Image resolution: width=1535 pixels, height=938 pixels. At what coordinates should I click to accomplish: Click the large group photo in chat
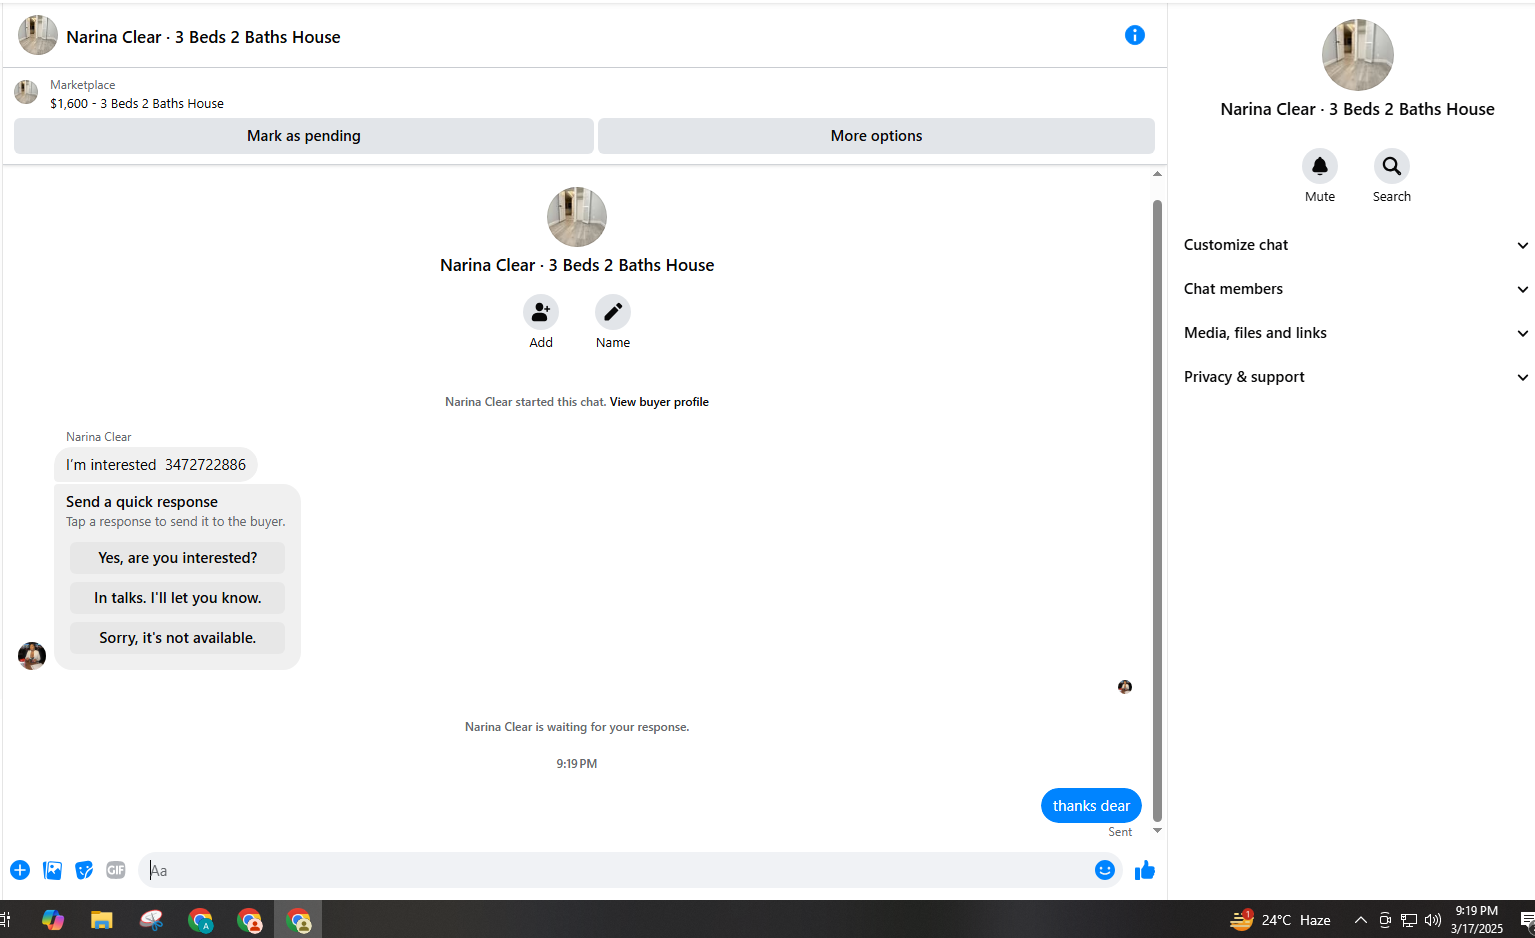point(577,217)
